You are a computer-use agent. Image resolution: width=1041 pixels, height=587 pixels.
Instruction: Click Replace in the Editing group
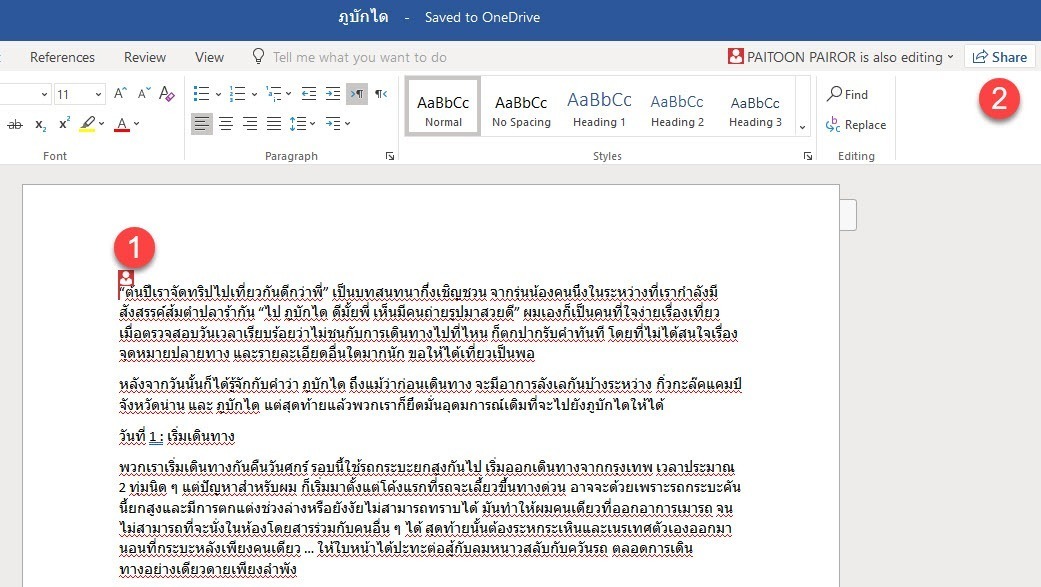(x=856, y=125)
